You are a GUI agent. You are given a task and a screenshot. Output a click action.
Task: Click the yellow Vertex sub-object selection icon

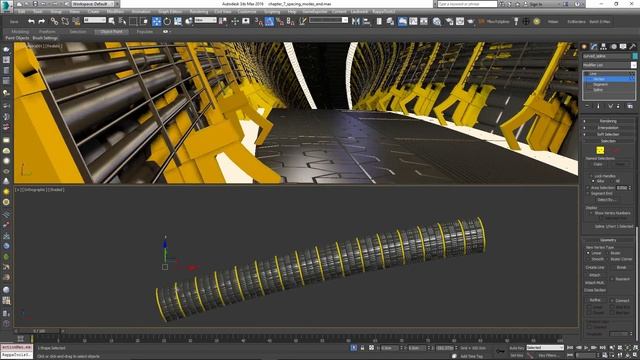pos(600,151)
